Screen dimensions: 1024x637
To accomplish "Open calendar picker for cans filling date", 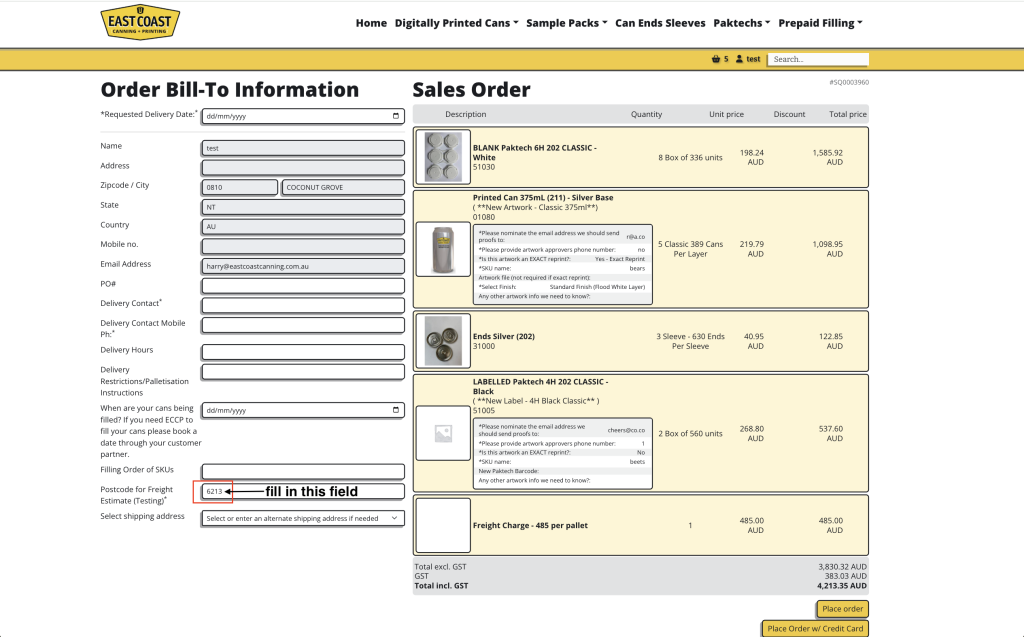I will point(396,410).
